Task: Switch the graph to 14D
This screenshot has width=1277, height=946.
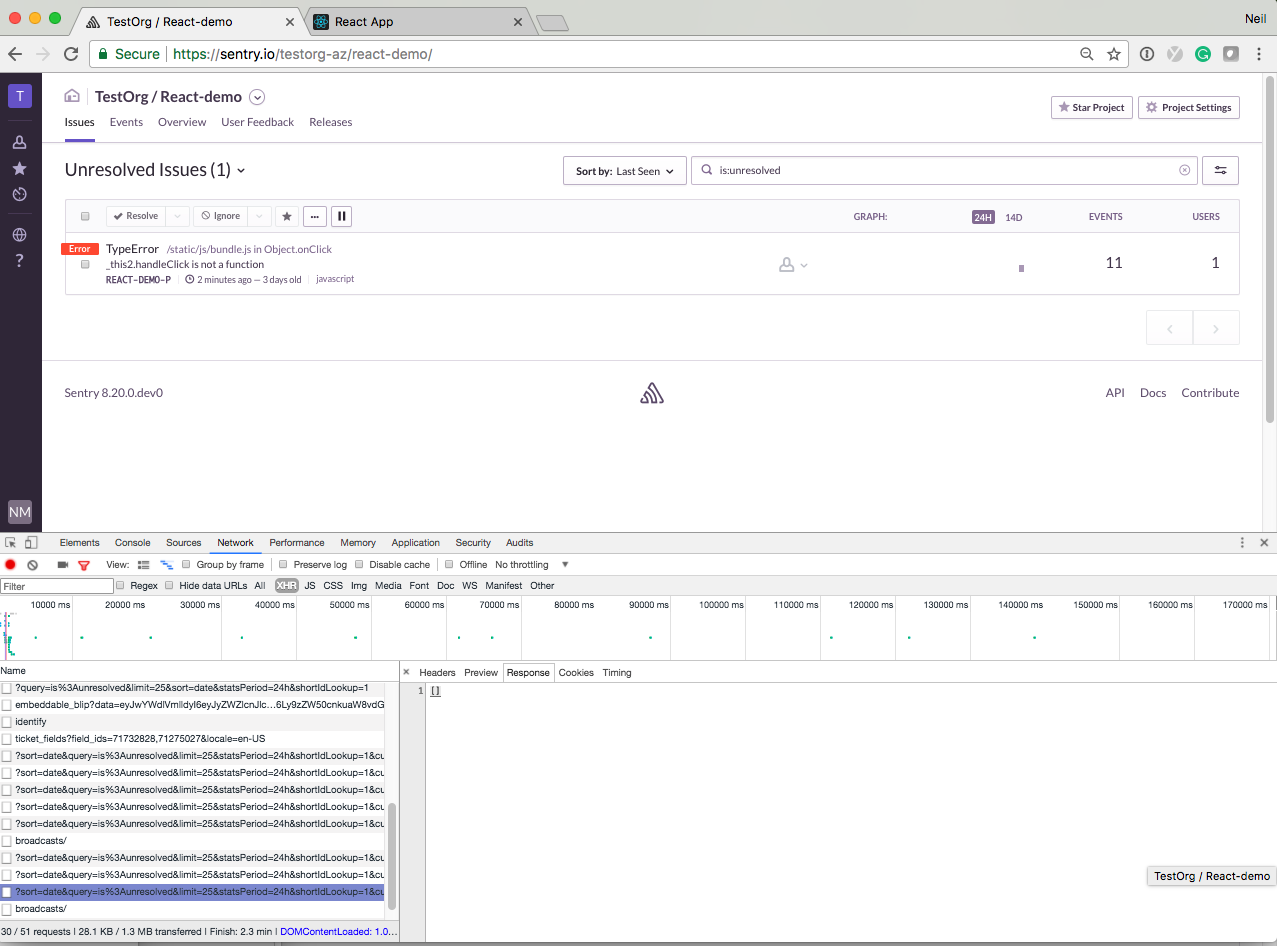Action: click(x=1014, y=217)
